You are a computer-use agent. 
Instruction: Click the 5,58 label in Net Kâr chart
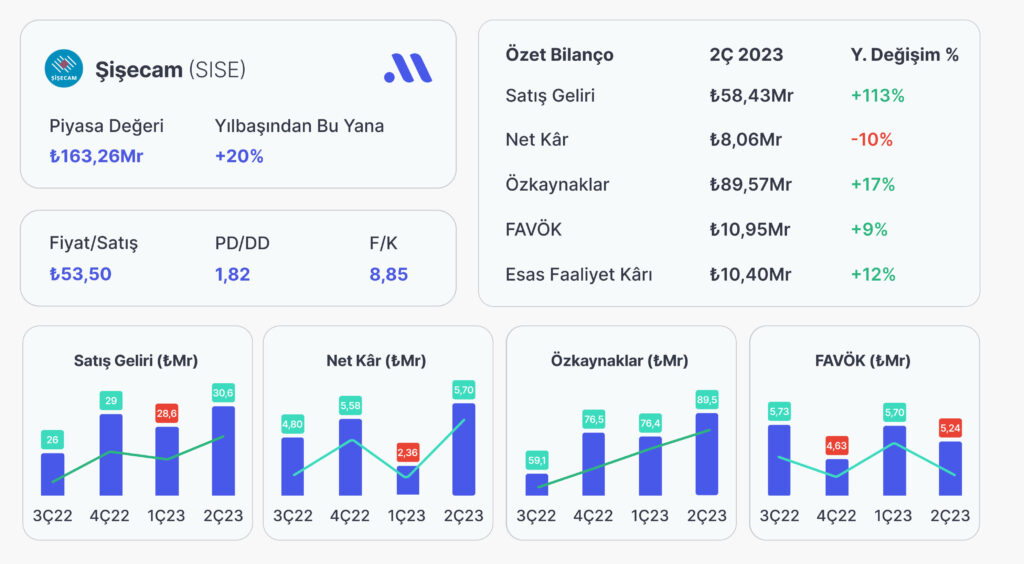click(351, 405)
